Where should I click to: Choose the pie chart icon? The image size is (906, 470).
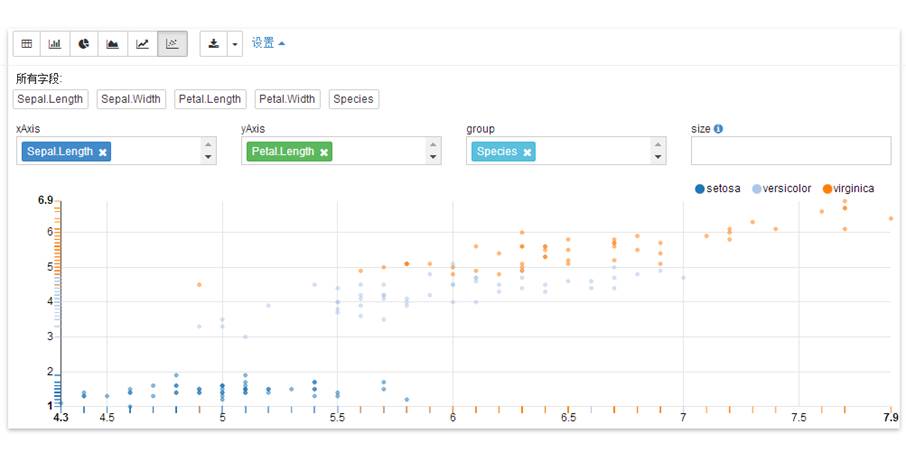pyautogui.click(x=85, y=44)
